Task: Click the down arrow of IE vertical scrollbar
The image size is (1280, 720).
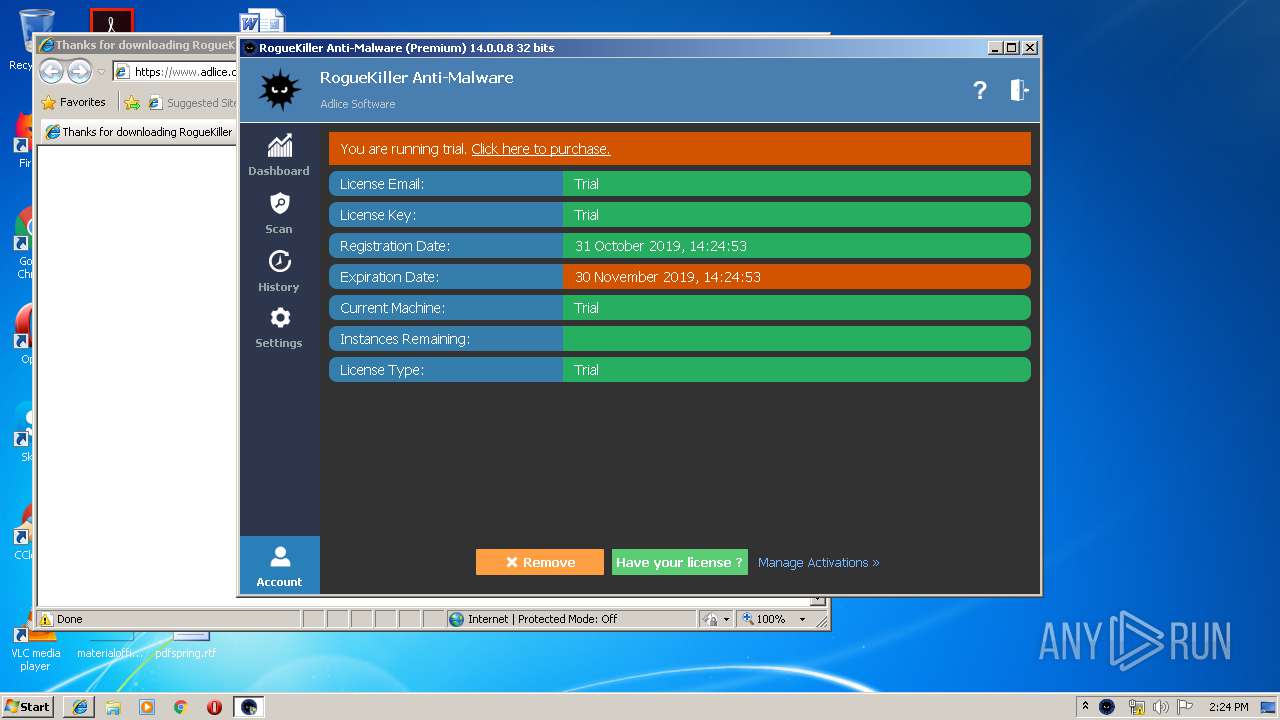Action: tap(818, 601)
